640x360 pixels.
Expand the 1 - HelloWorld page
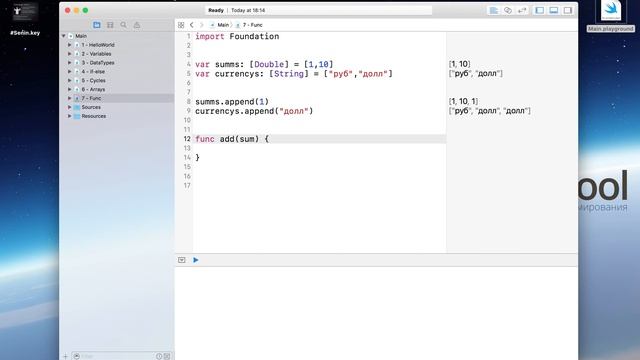[x=70, y=45]
